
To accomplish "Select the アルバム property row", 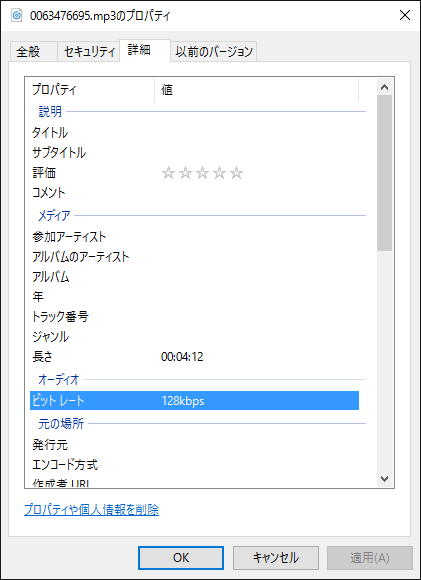I will (194, 277).
